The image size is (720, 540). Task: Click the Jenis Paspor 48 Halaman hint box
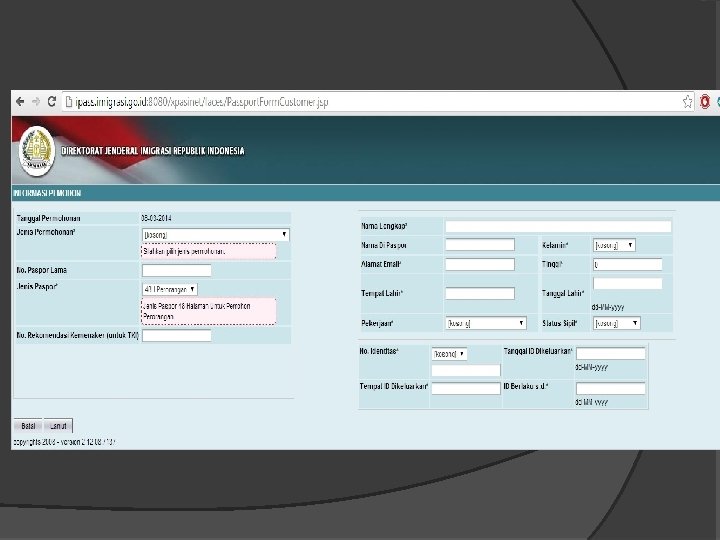click(209, 311)
